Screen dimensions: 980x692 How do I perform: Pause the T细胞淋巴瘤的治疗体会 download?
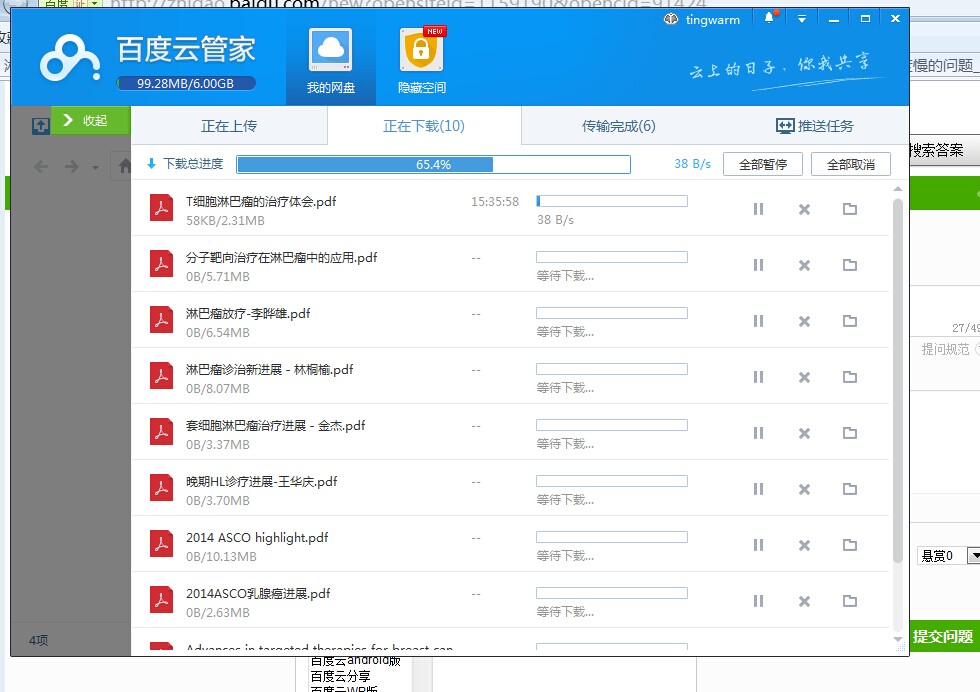(x=758, y=210)
